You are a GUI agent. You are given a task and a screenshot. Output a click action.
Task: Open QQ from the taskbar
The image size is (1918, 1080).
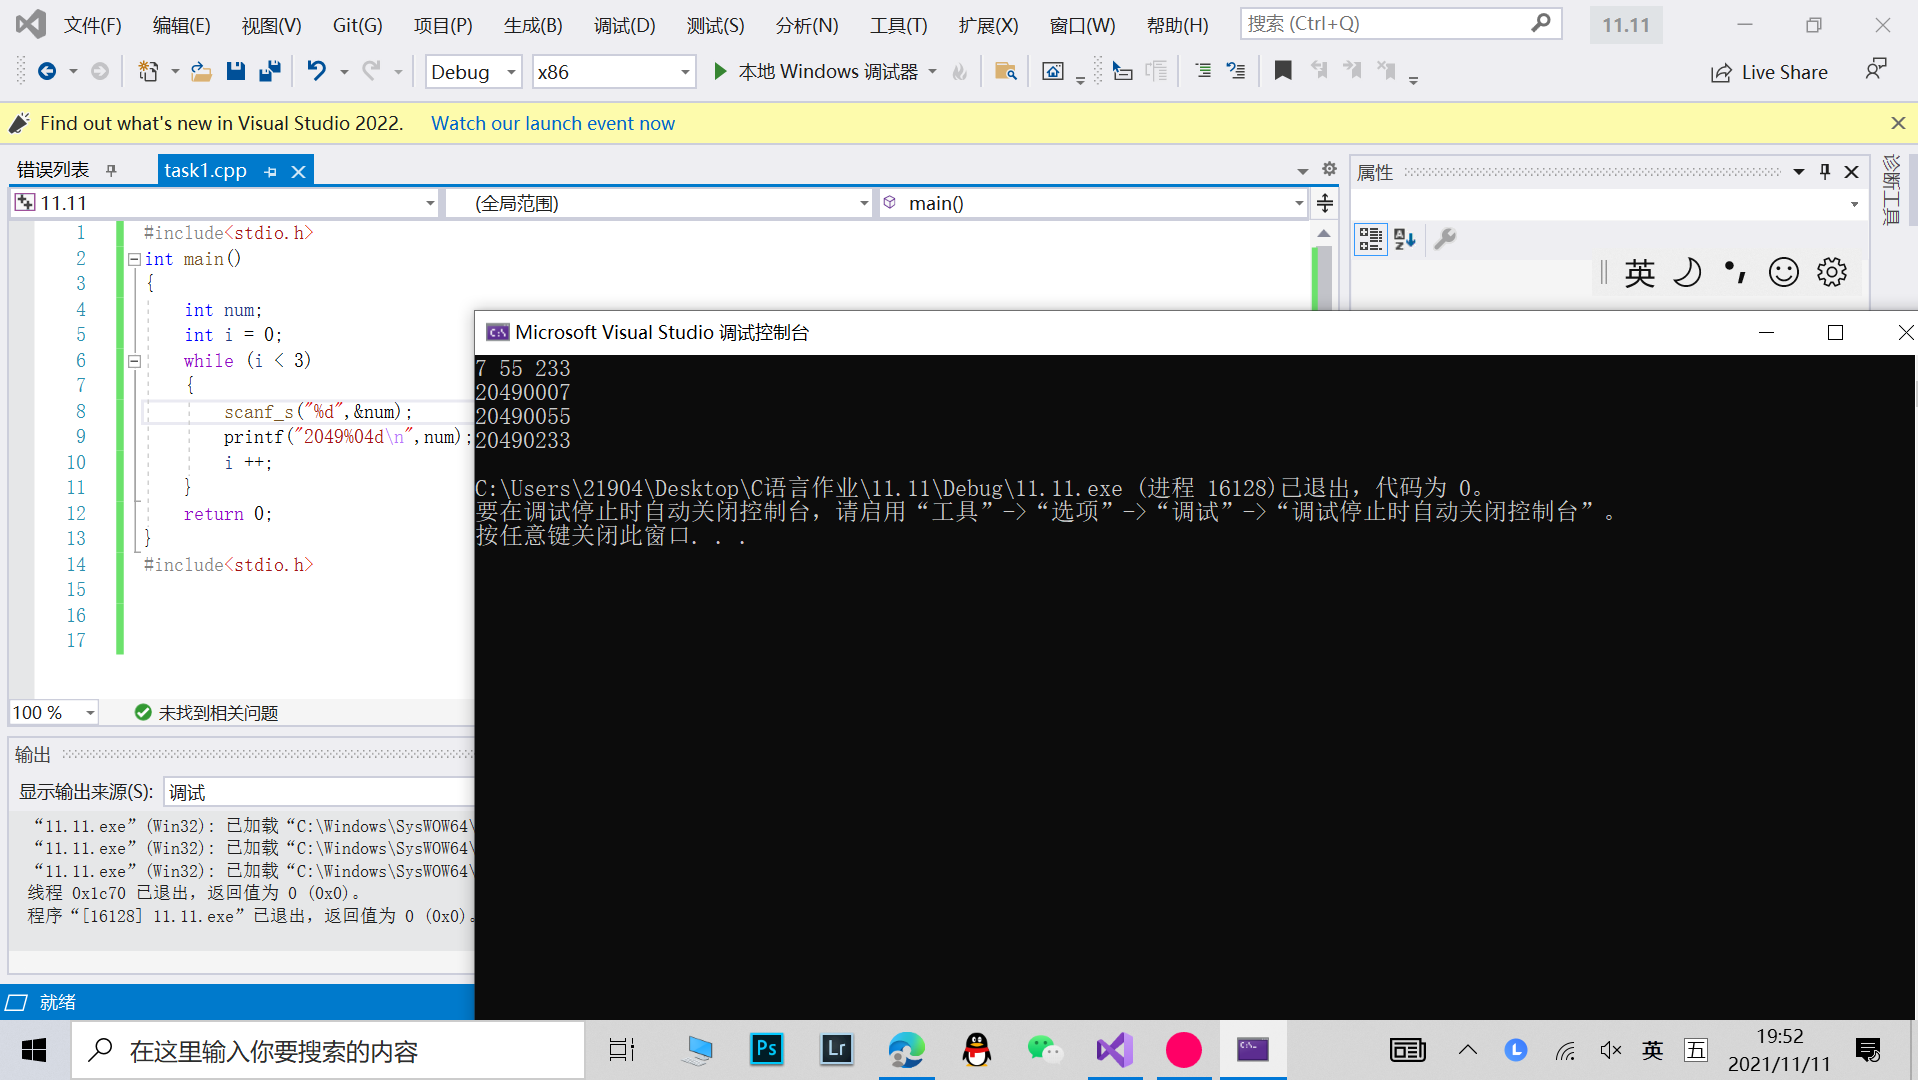[x=976, y=1049]
